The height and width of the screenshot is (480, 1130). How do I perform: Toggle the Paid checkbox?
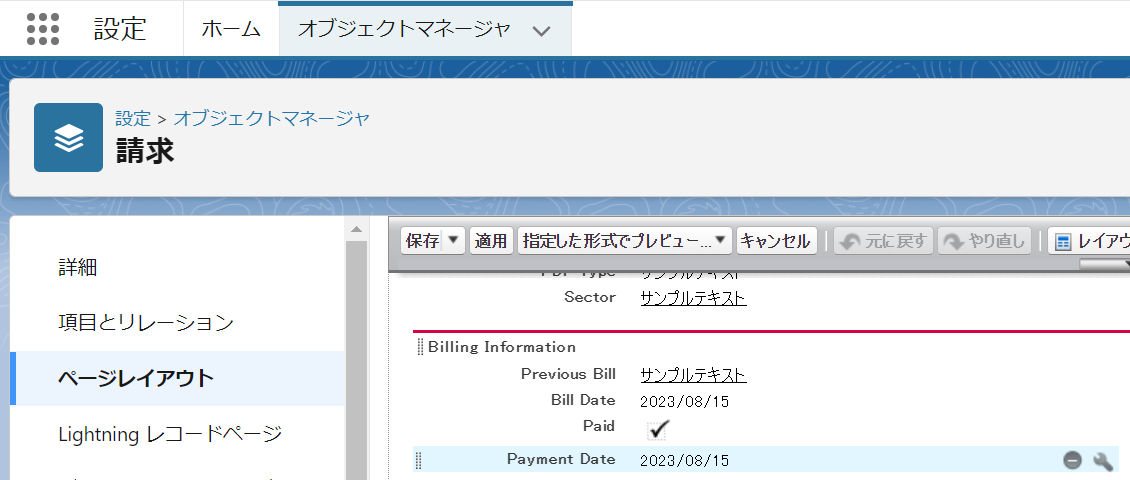coord(657,429)
